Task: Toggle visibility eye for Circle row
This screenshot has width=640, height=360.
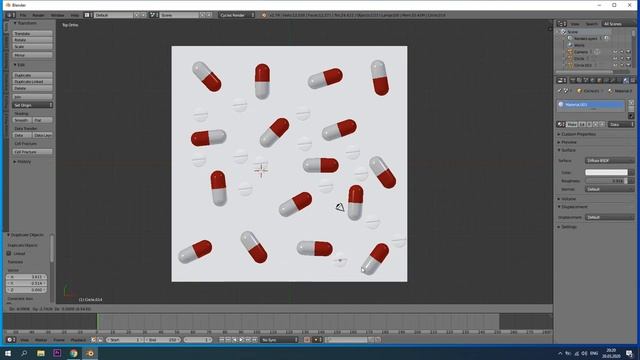Action: (615, 58)
